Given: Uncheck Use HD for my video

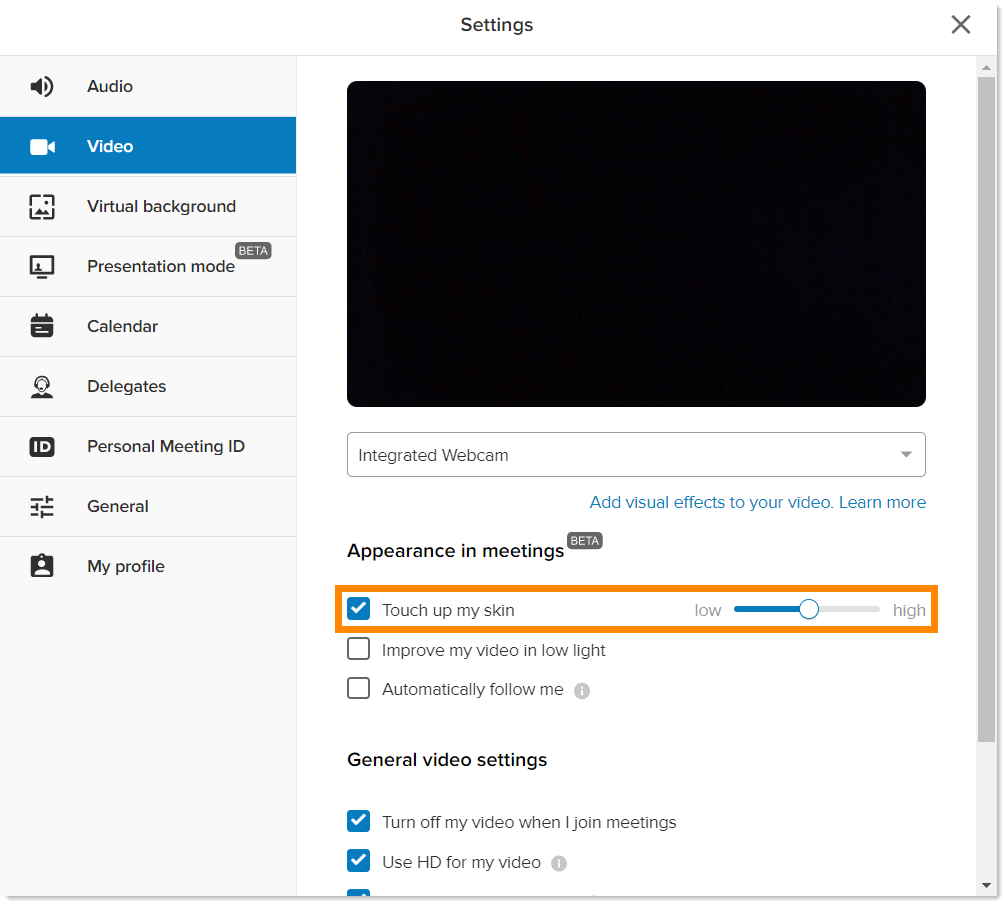Looking at the screenshot, I should pos(358,860).
